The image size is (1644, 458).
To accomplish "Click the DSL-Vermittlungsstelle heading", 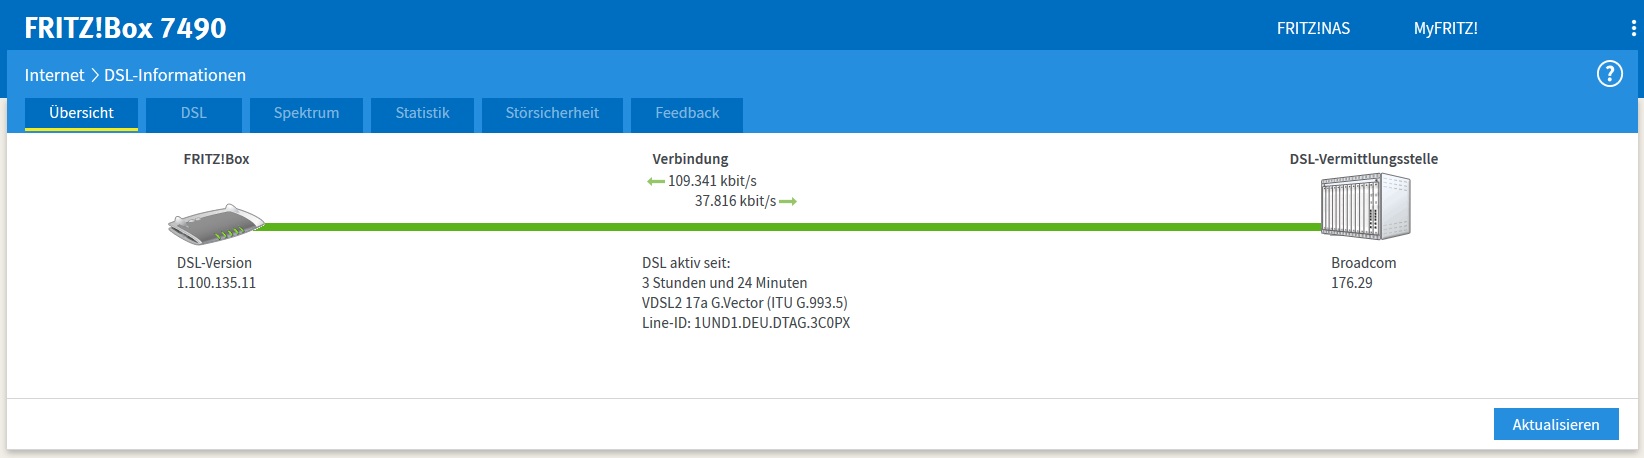I will [x=1364, y=159].
